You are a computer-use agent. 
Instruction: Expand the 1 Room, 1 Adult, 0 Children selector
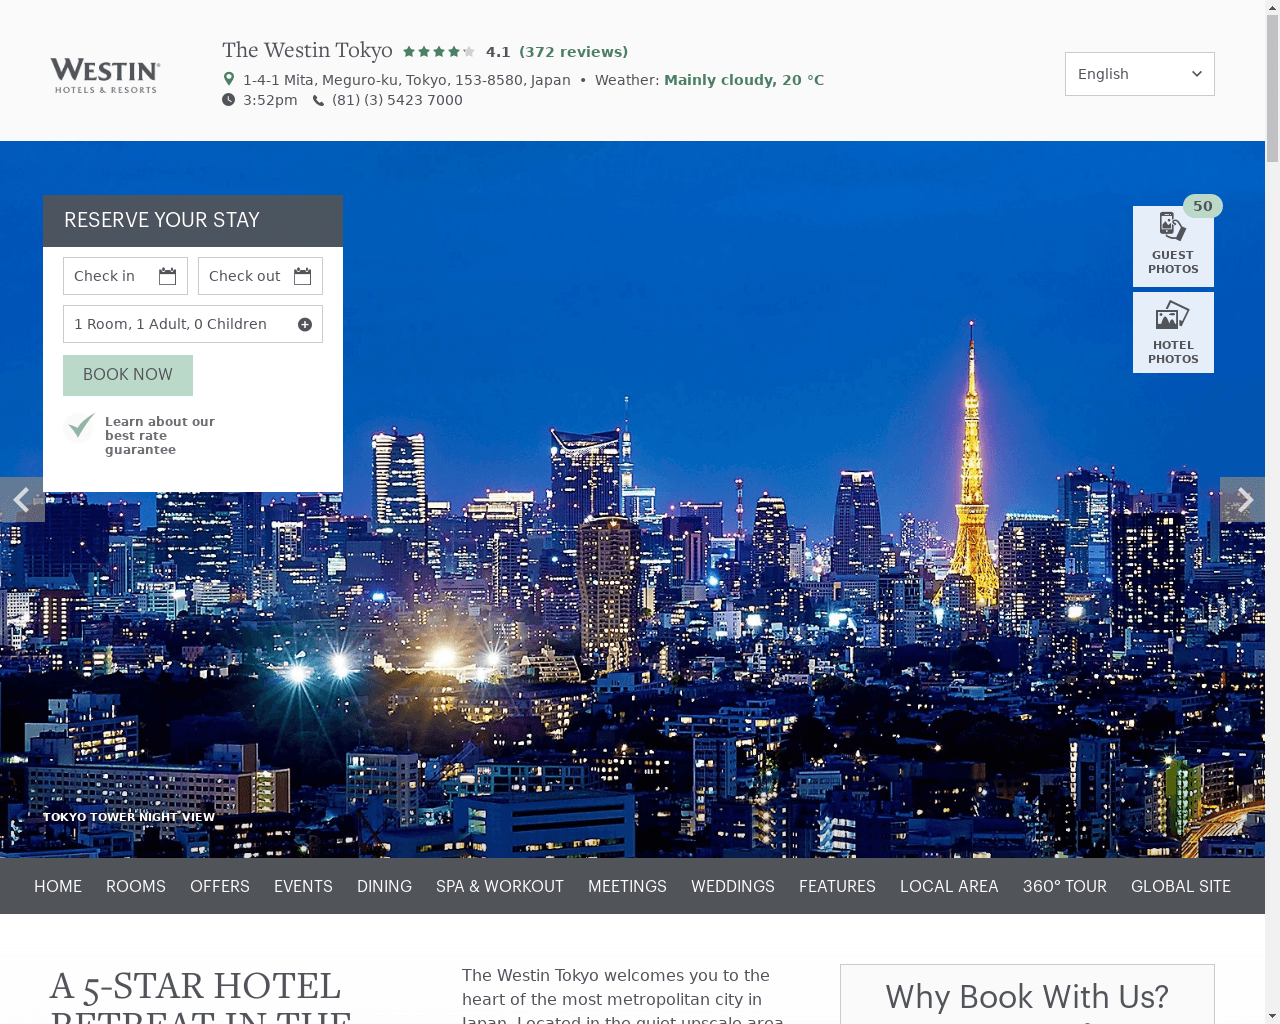(193, 324)
